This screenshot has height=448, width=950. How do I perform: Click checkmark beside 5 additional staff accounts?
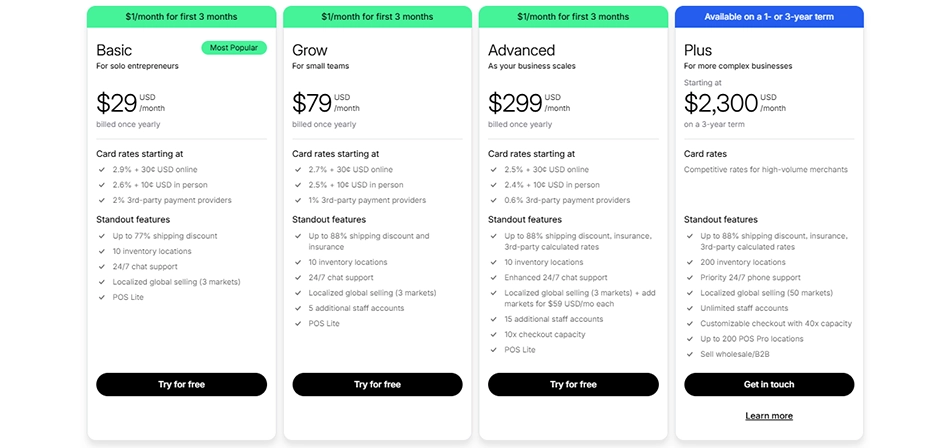pyautogui.click(x=298, y=308)
